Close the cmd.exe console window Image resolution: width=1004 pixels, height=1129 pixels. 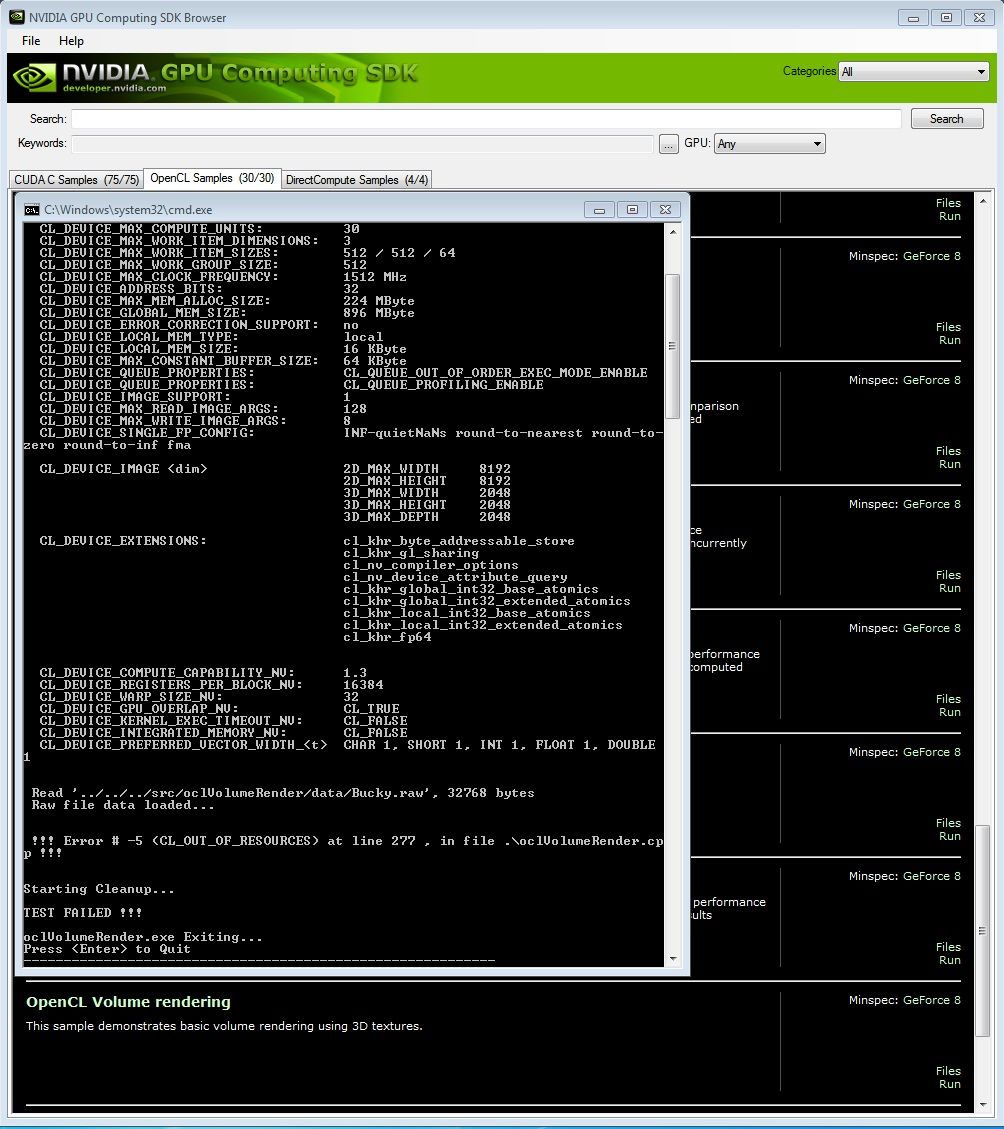click(x=665, y=210)
